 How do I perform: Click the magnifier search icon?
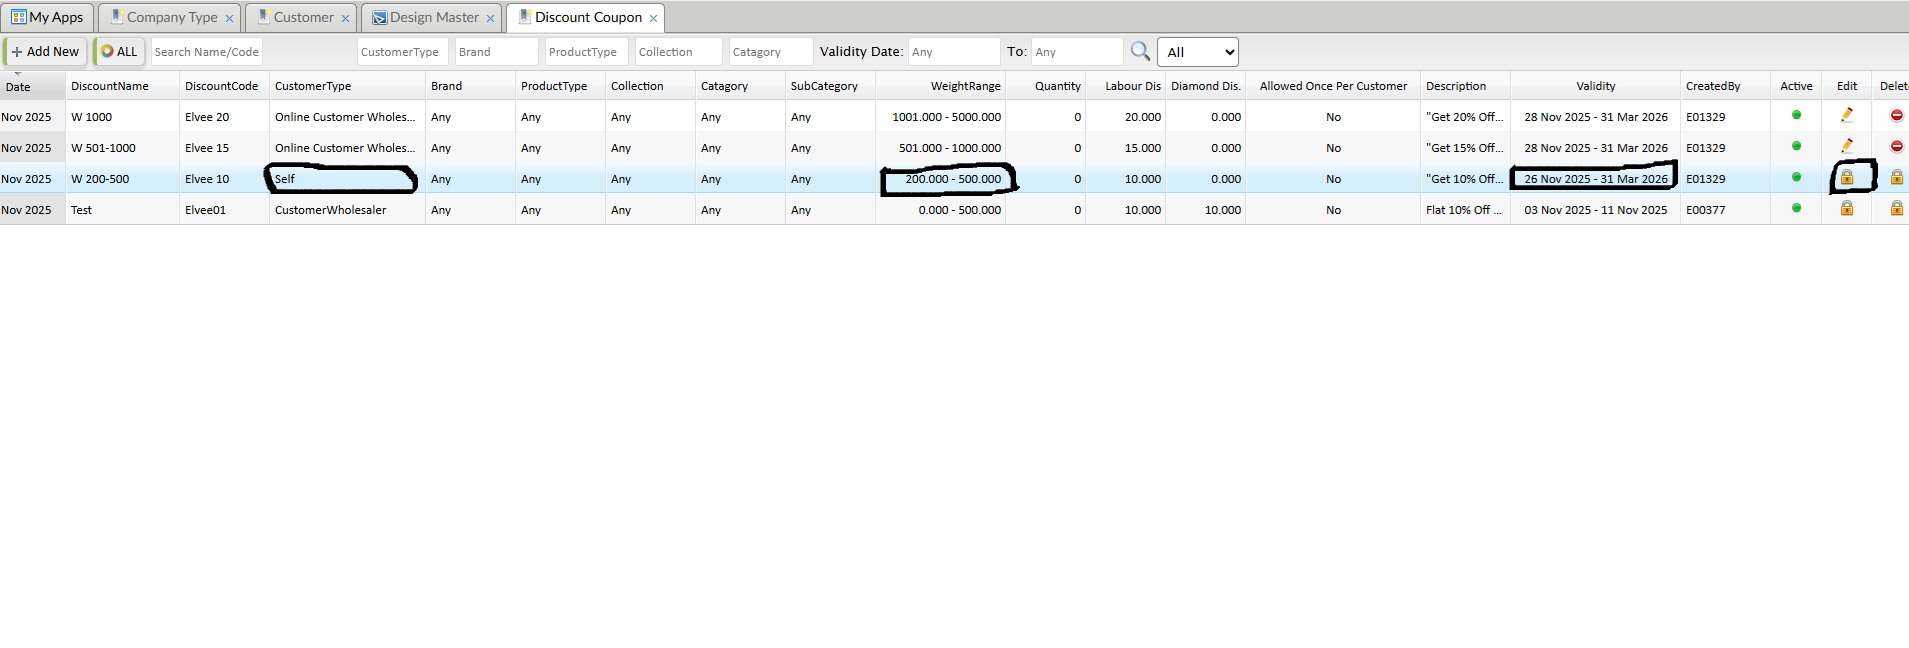tap(1140, 51)
